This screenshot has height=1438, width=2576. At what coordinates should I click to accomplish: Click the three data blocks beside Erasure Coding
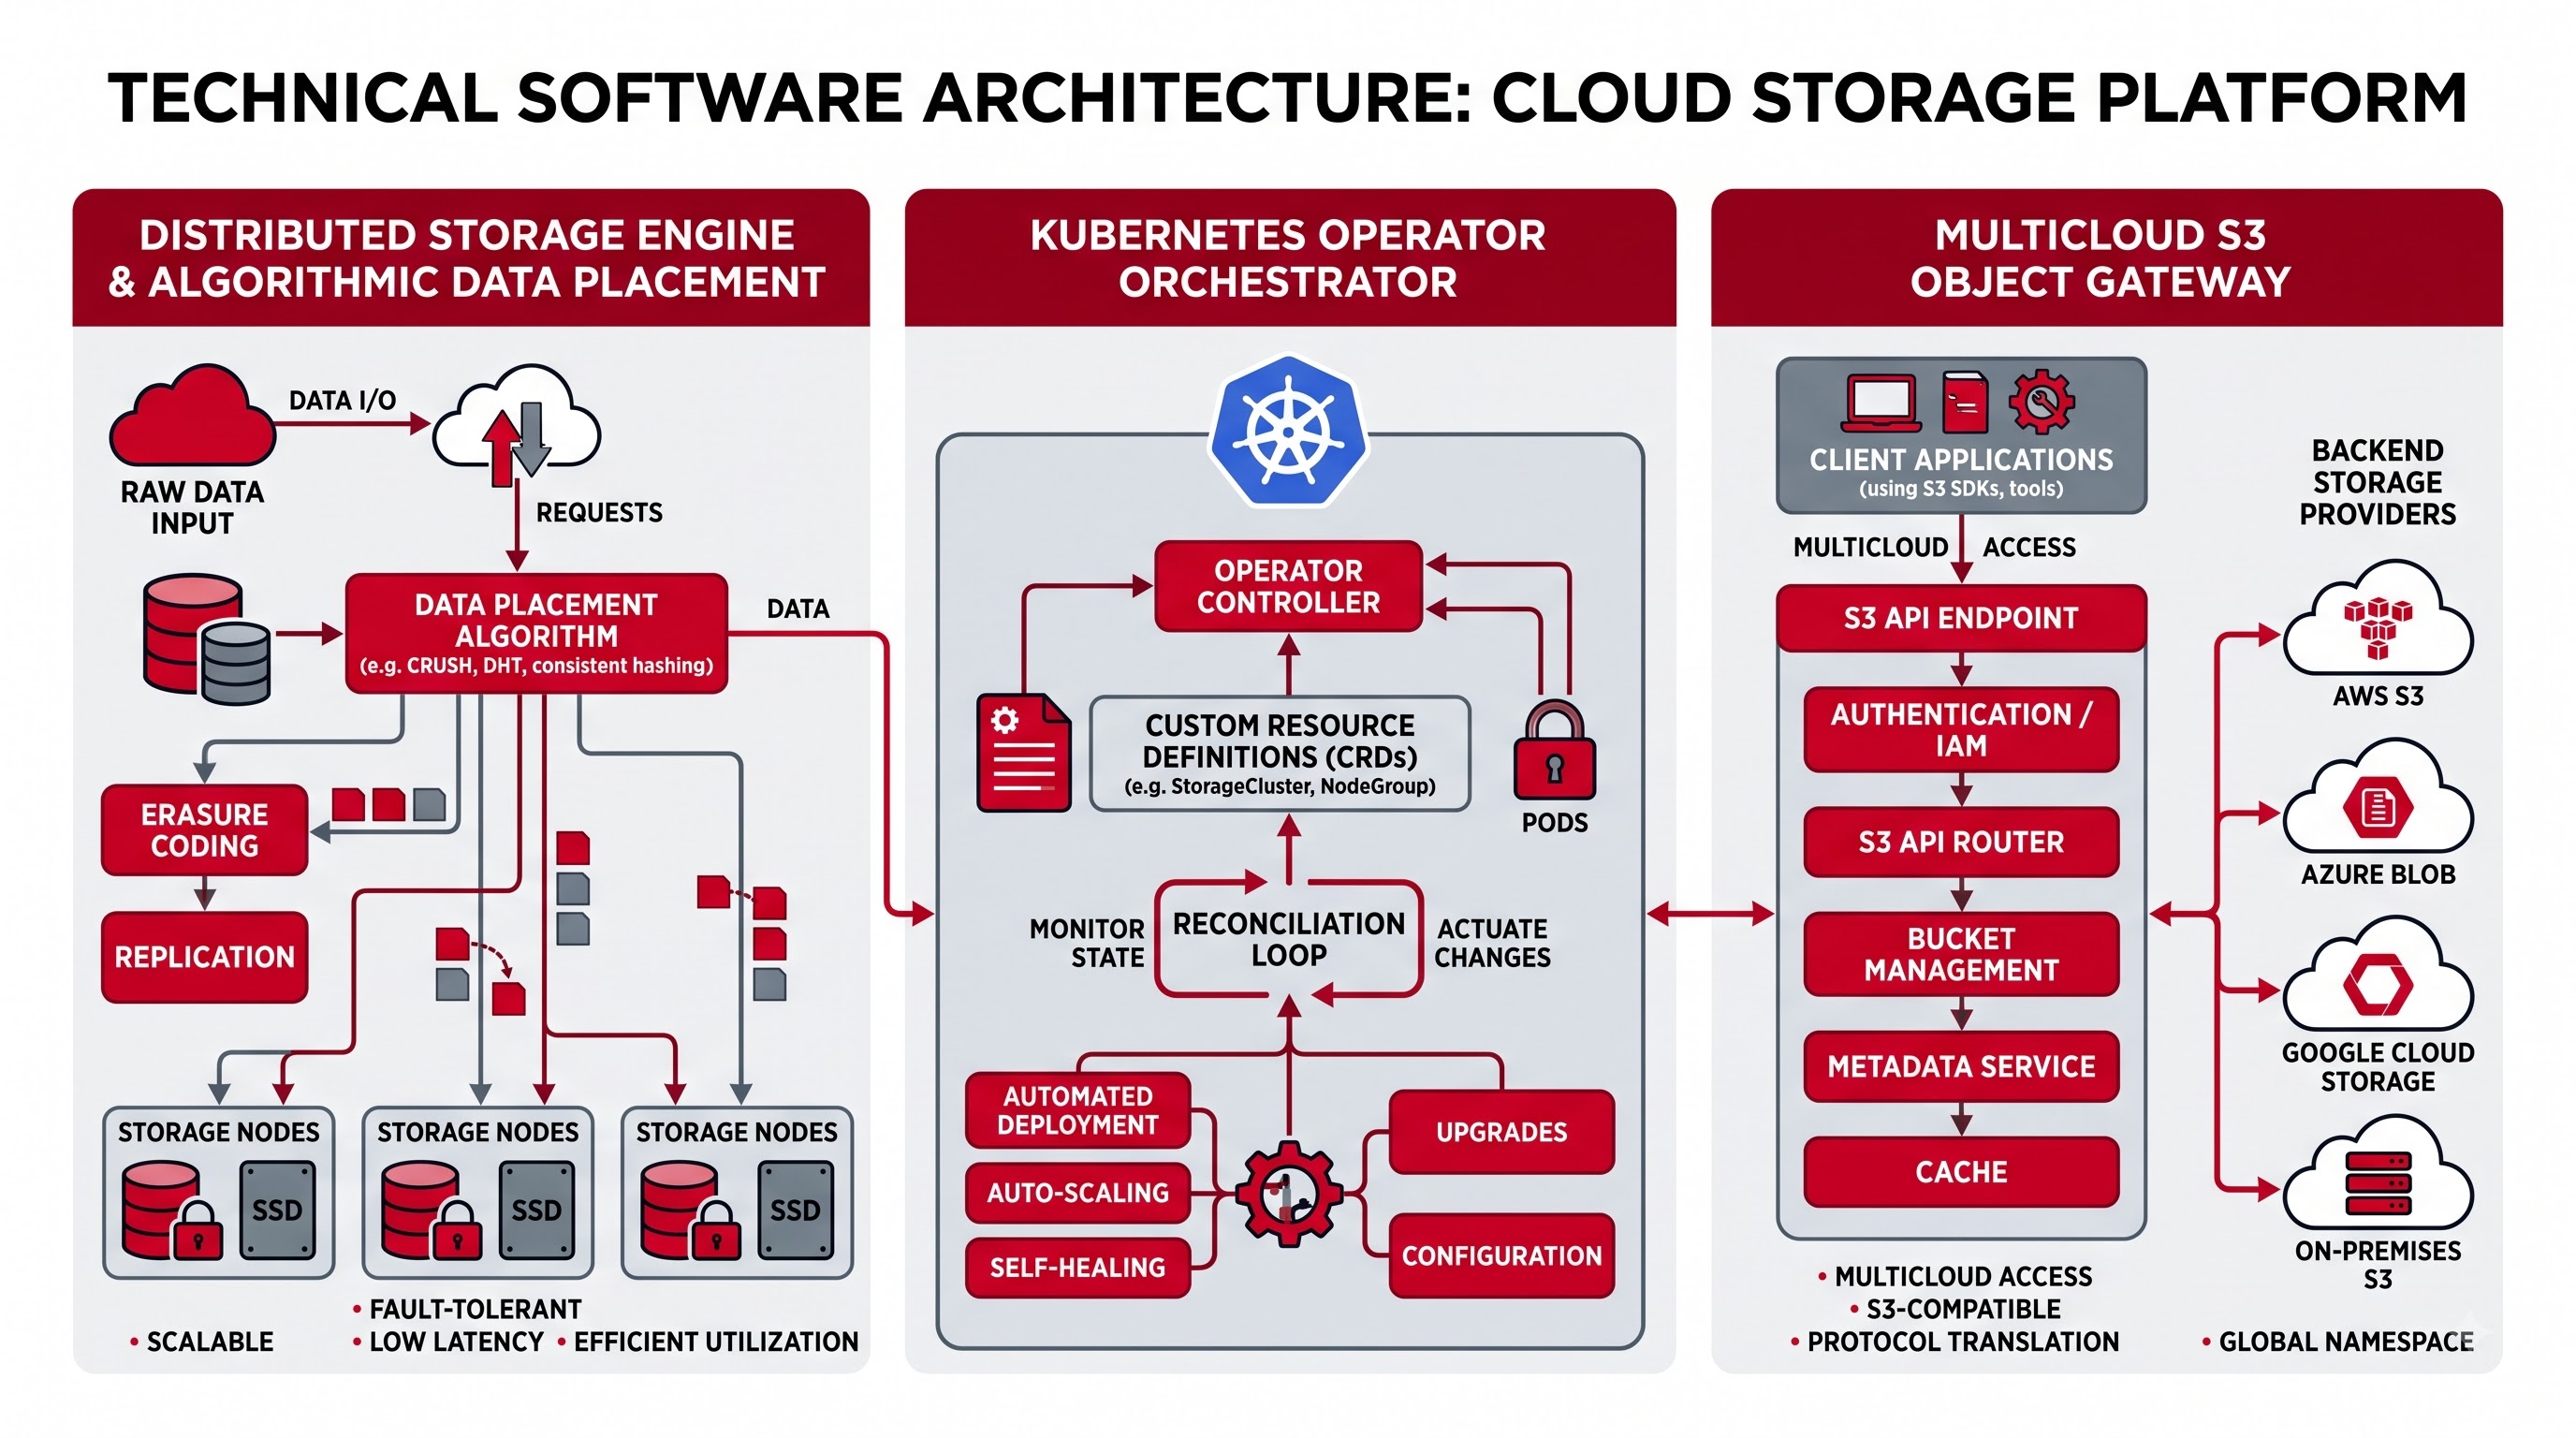coord(388,804)
